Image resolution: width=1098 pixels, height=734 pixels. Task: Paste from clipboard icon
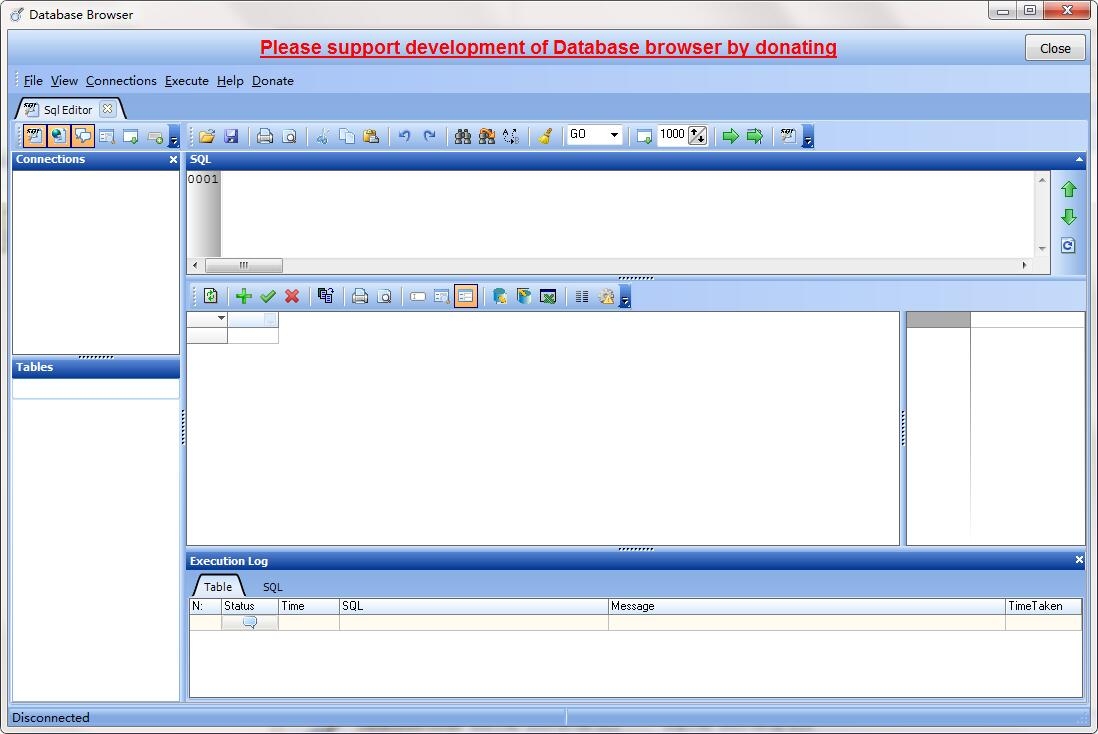371,136
